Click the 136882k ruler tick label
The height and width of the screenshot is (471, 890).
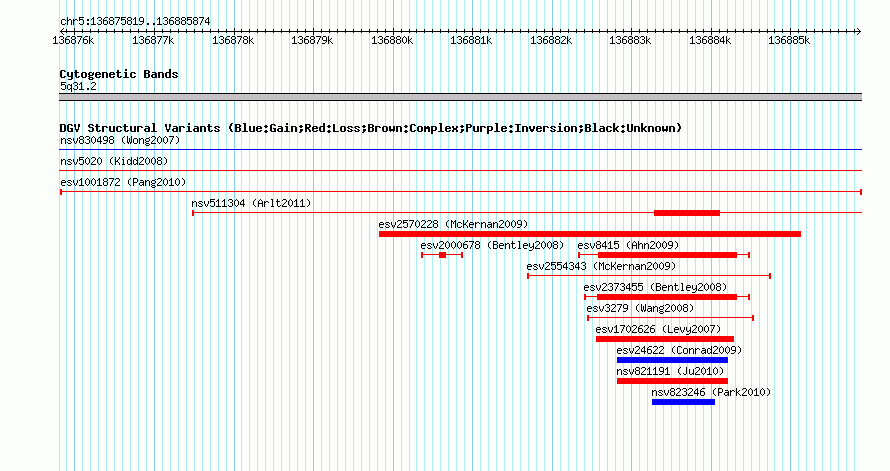tap(551, 40)
